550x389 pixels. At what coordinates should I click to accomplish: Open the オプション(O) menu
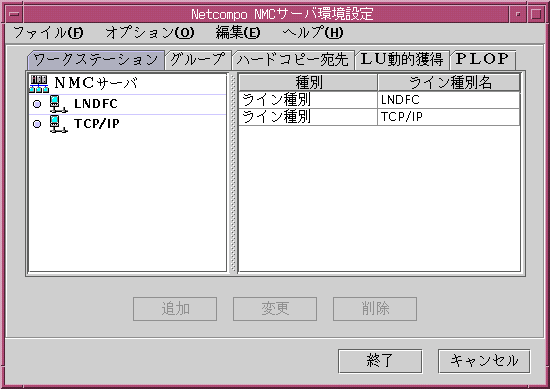click(150, 33)
